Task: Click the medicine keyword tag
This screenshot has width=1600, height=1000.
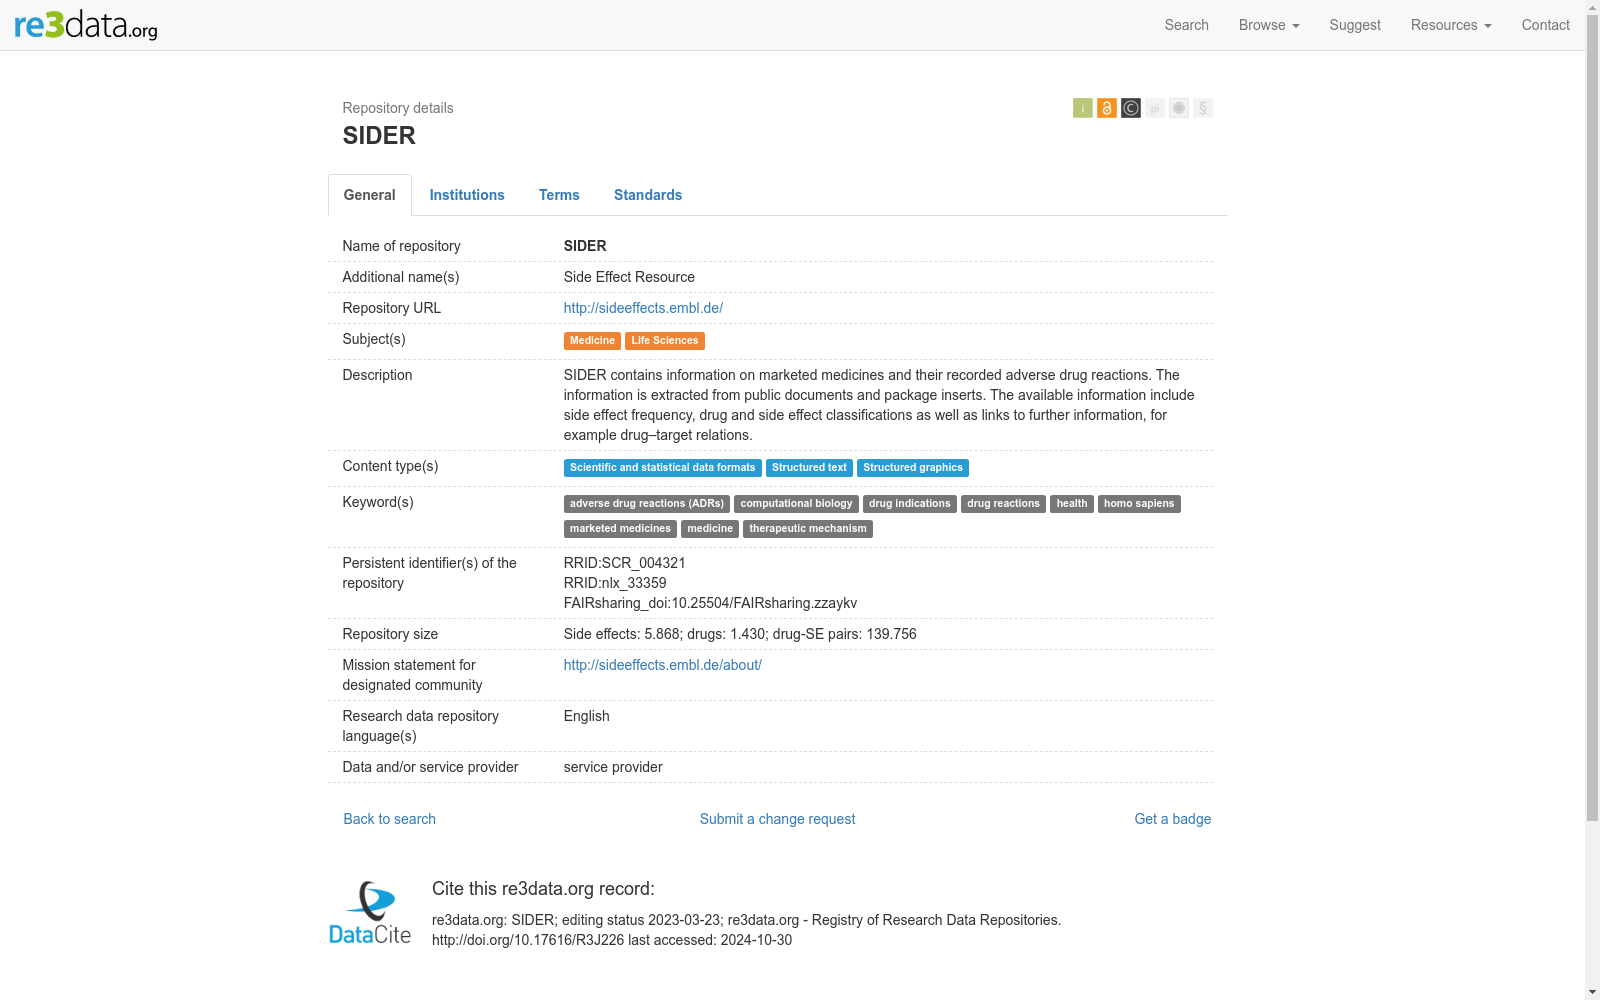Action: coord(710,529)
